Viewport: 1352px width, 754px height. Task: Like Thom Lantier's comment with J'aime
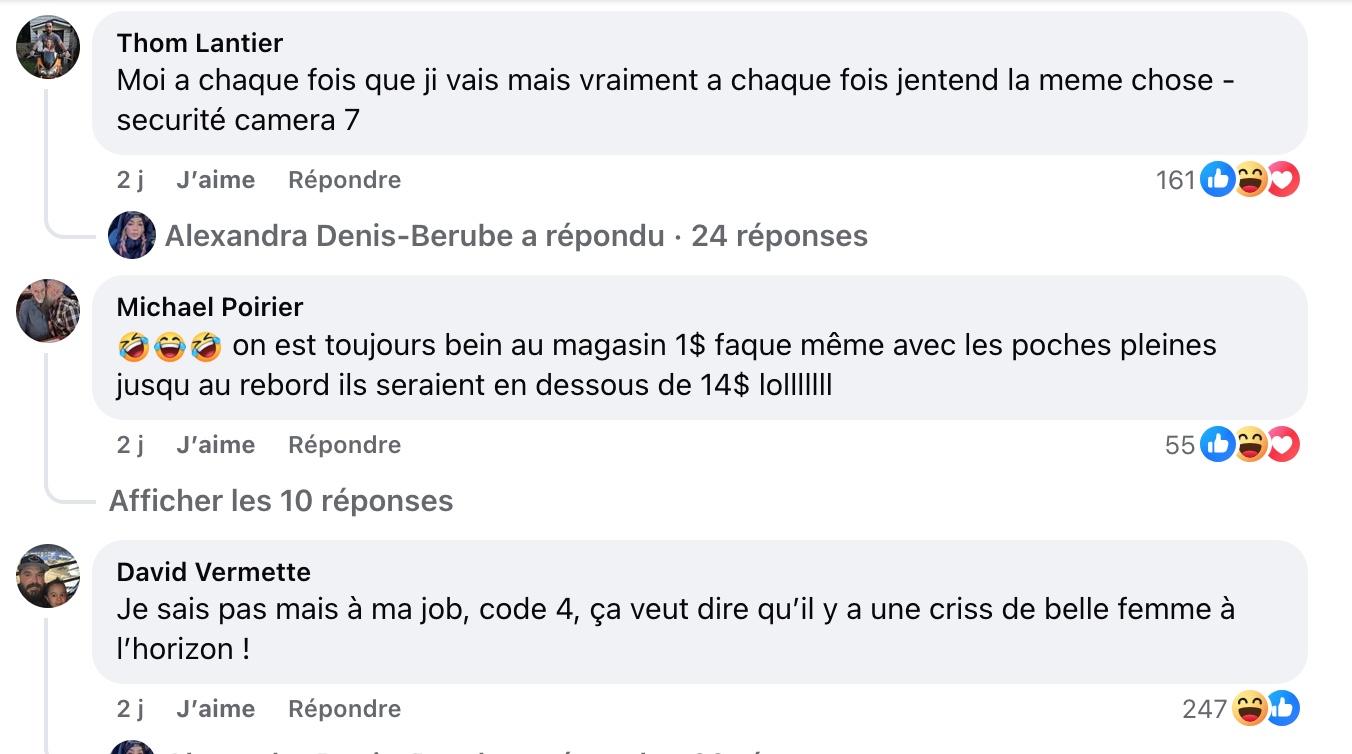click(215, 180)
